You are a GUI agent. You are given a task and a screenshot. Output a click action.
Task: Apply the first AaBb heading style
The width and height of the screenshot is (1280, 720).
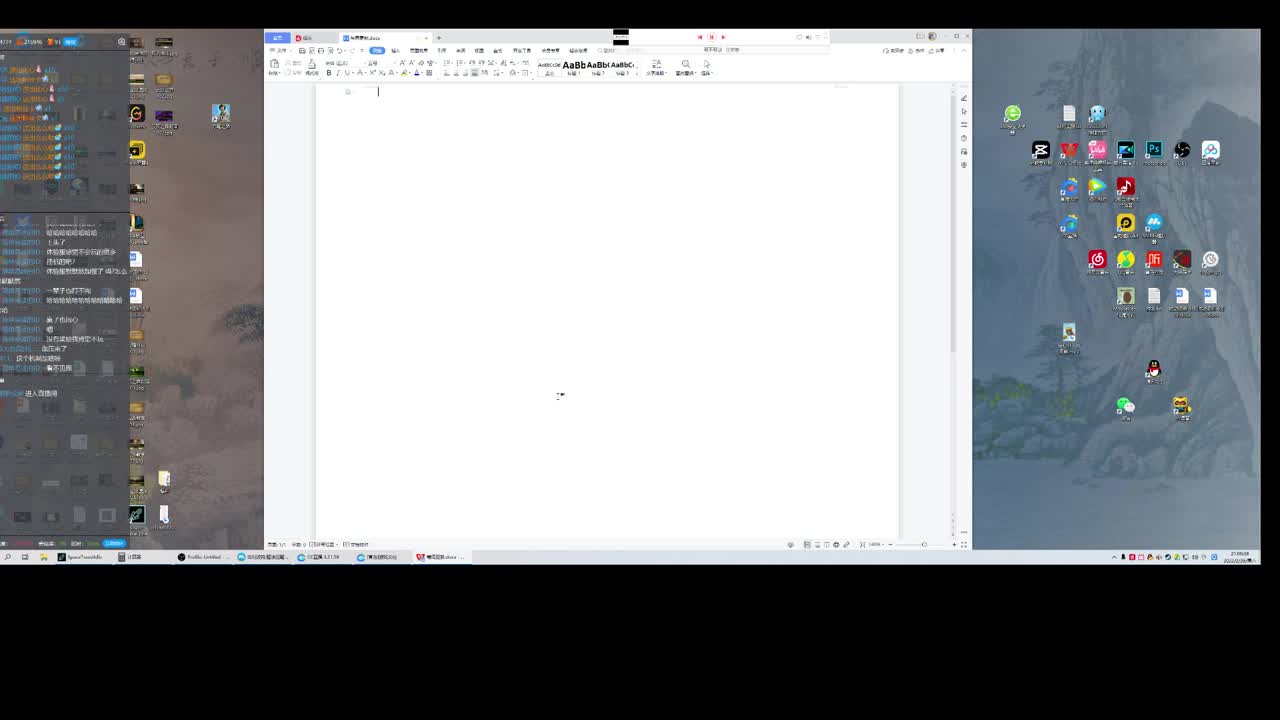(574, 67)
